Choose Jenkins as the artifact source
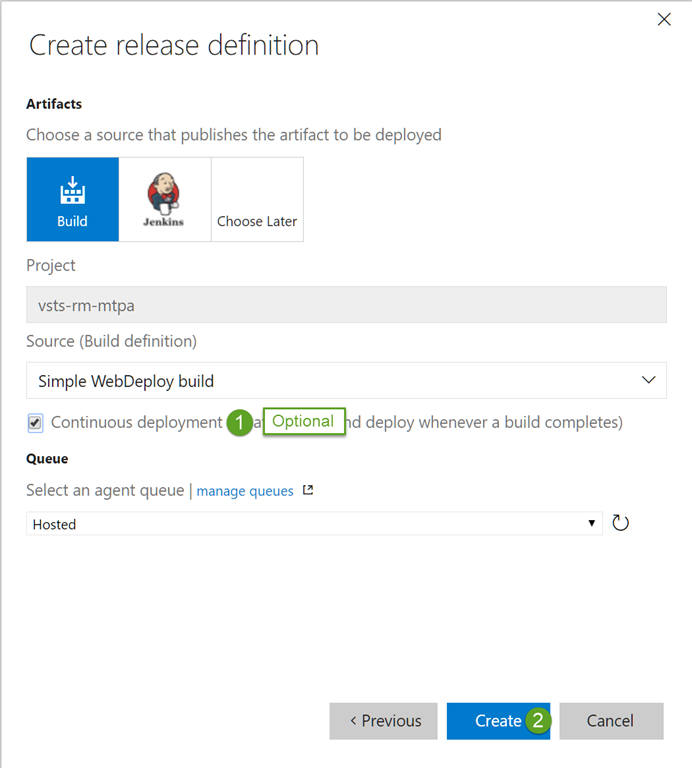Screen dimensions: 692x768 pyautogui.click(x=164, y=199)
